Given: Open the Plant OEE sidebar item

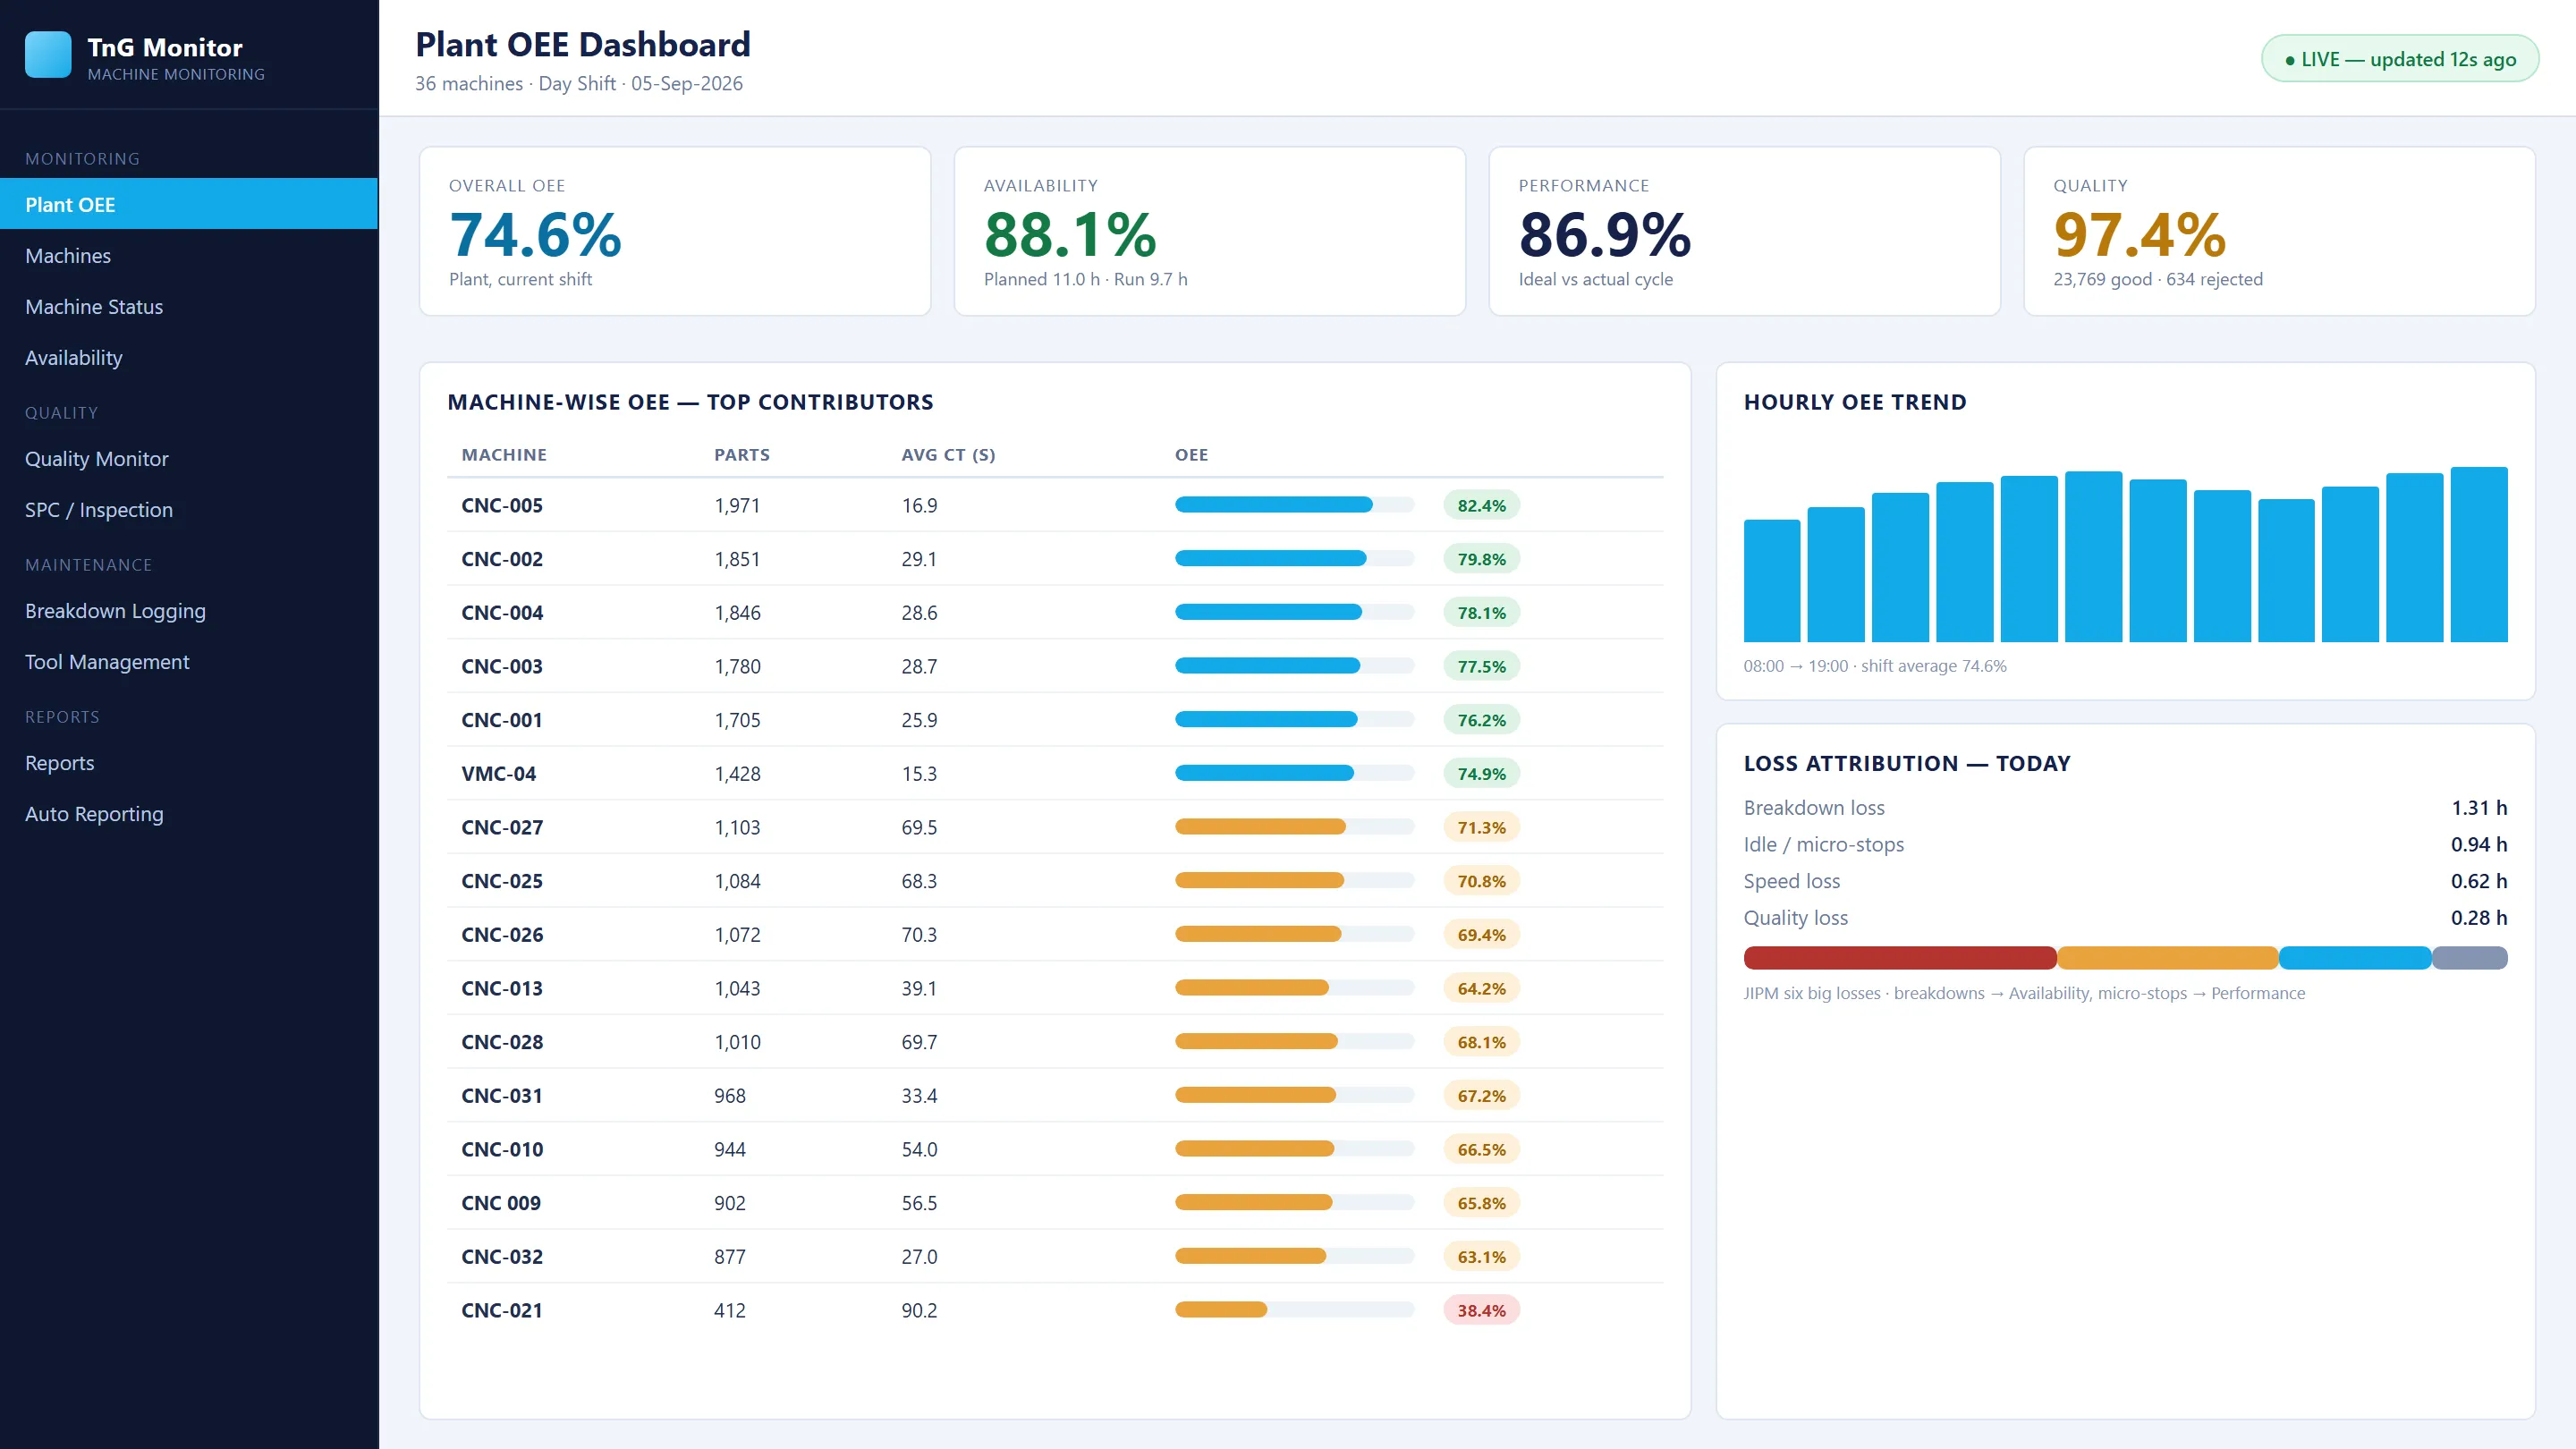Looking at the screenshot, I should pos(189,204).
